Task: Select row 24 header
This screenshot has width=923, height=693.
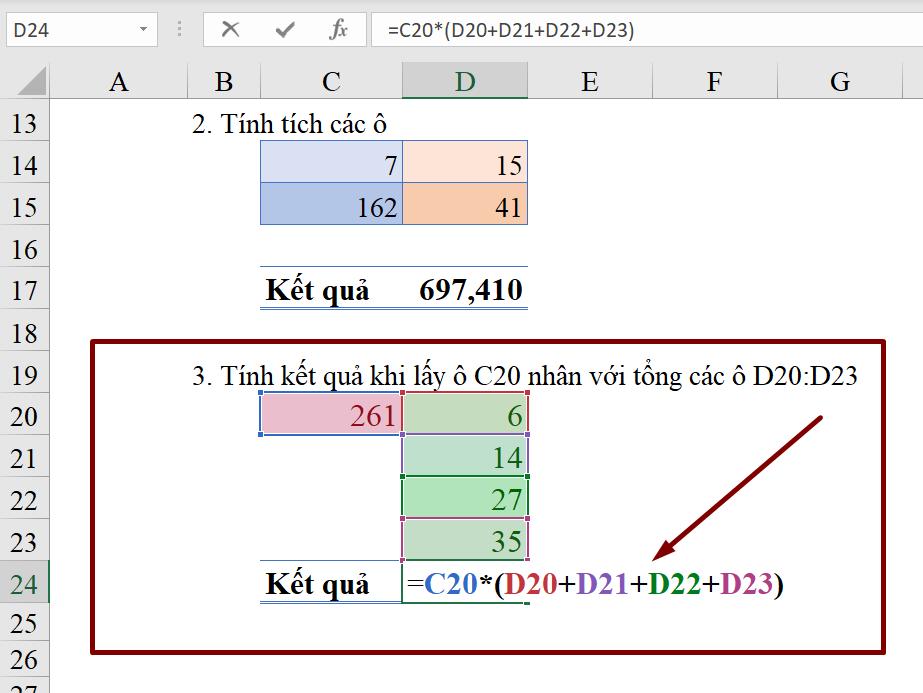Action: pyautogui.click(x=22, y=583)
